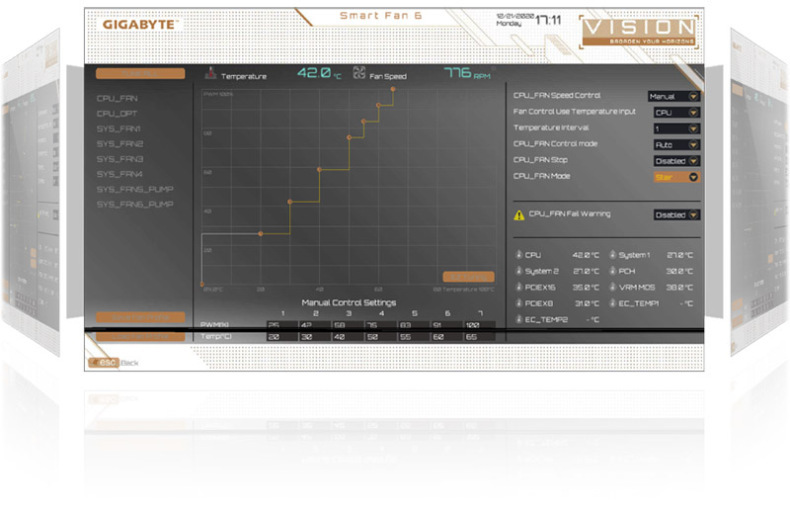Image resolution: width=790 pixels, height=506 pixels.
Task: Click Temp field for control point 3
Action: [x=348, y=337]
